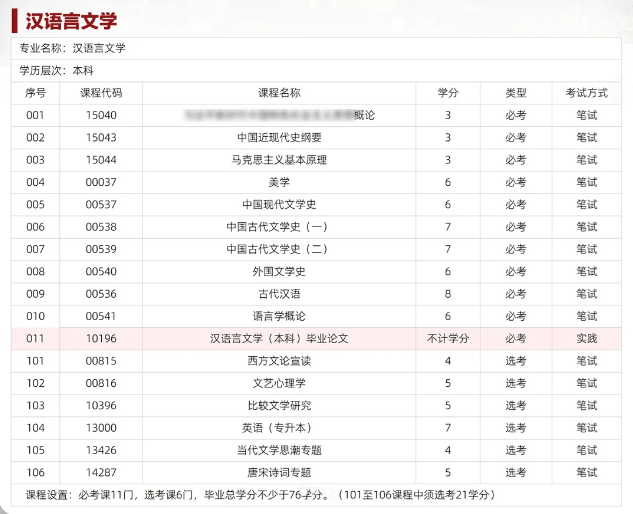The width and height of the screenshot is (633, 514).
Task: Click course name 中国现代文学史
Action: [x=279, y=204]
